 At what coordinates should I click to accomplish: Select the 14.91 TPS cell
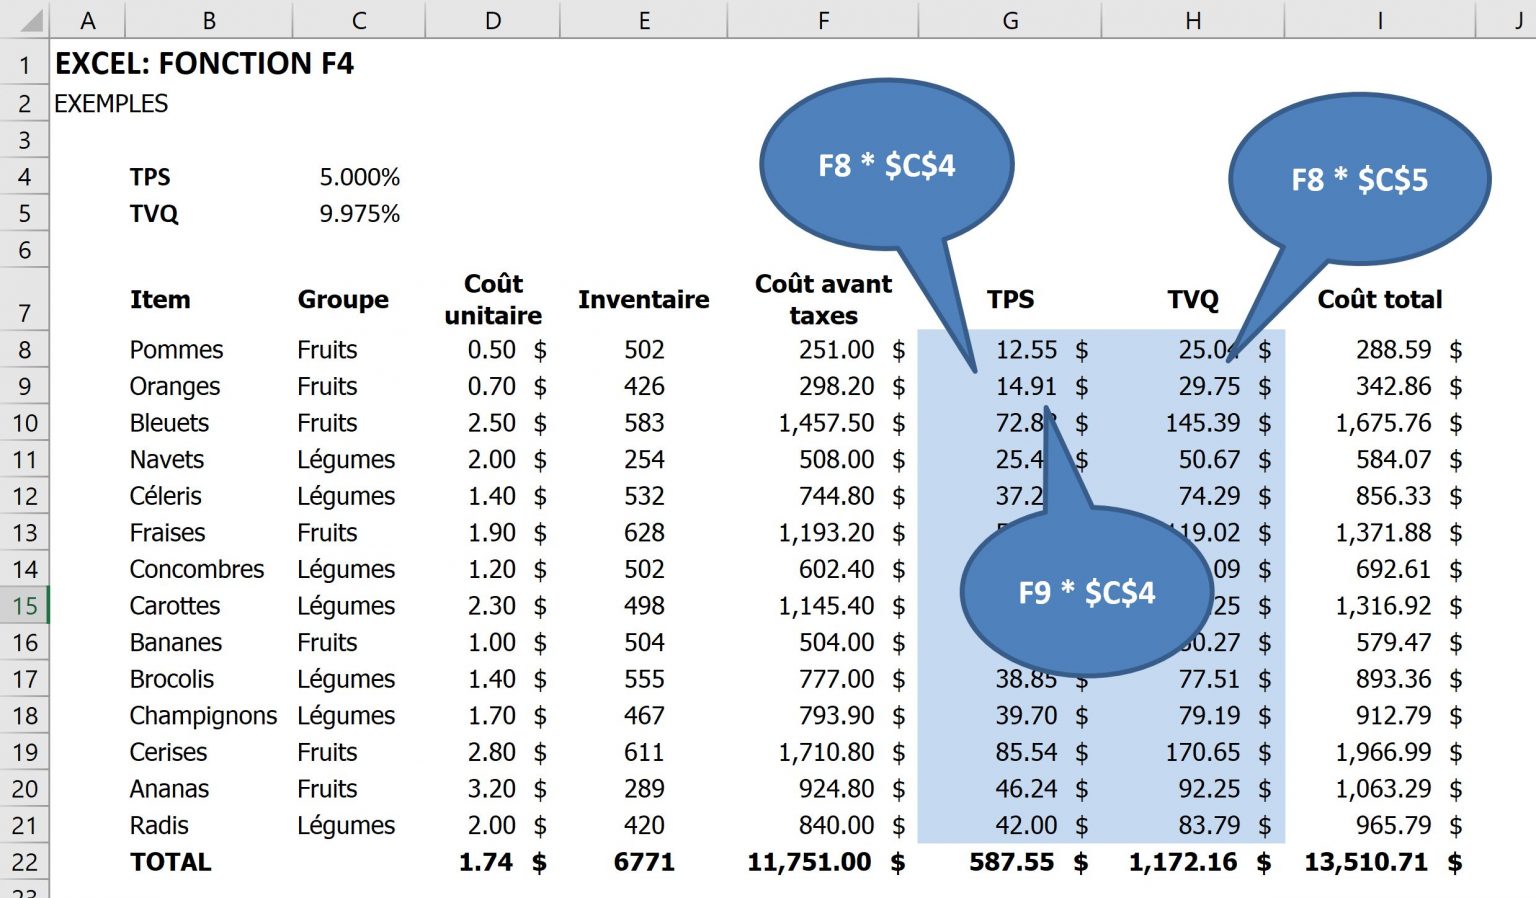1010,386
